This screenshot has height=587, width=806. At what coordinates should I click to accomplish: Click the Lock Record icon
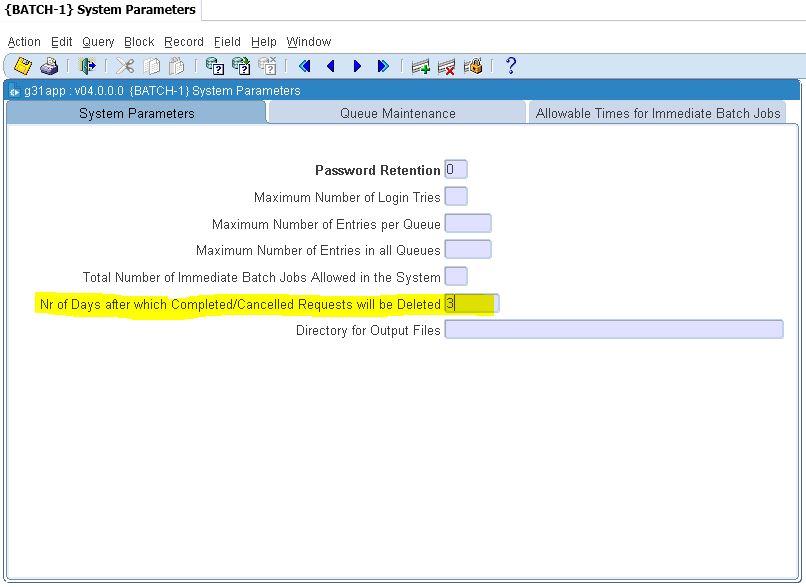coord(474,66)
